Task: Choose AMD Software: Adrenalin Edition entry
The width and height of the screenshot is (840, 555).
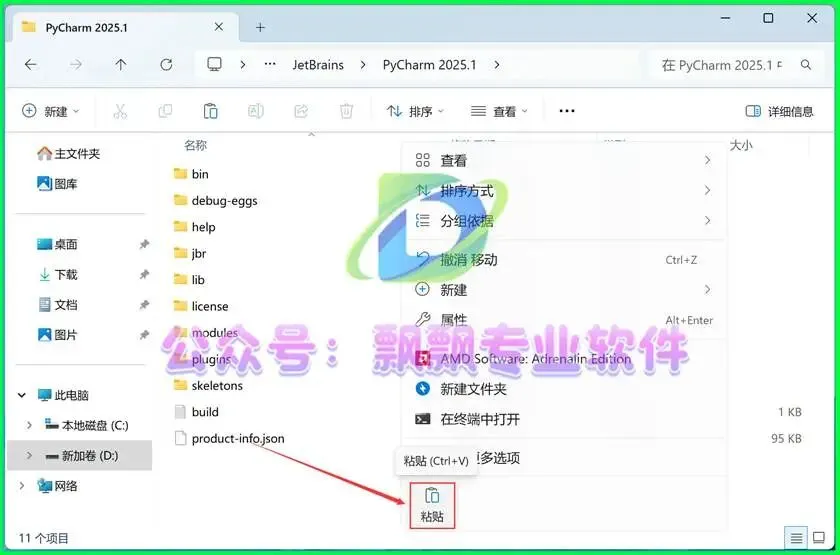Action: click(564, 358)
